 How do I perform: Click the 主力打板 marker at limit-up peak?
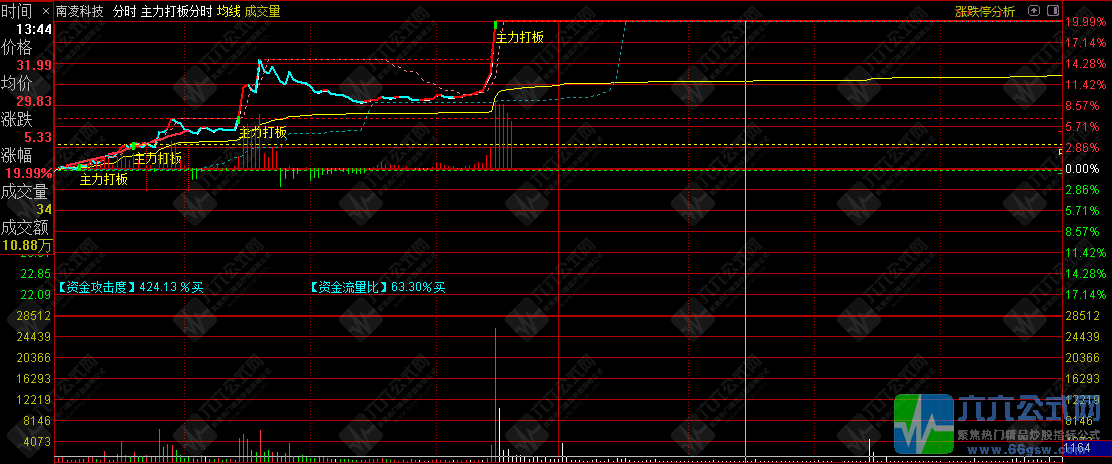click(x=520, y=37)
